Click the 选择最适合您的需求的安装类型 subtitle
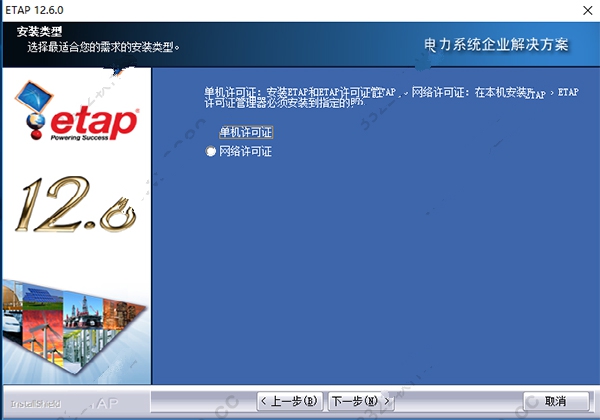This screenshot has height=420, width=600. point(103,47)
